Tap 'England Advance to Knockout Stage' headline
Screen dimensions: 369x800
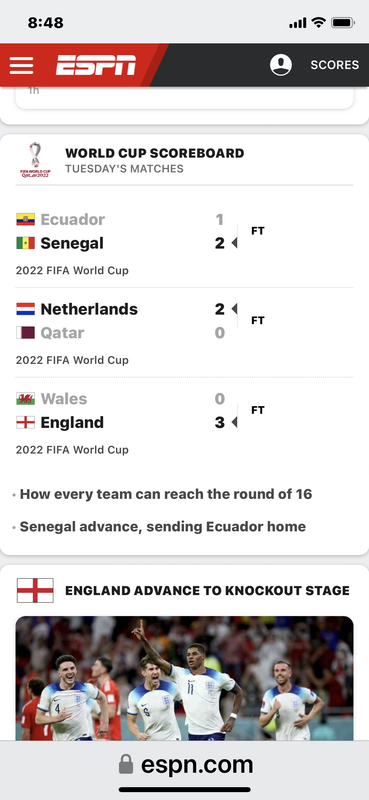tap(207, 590)
